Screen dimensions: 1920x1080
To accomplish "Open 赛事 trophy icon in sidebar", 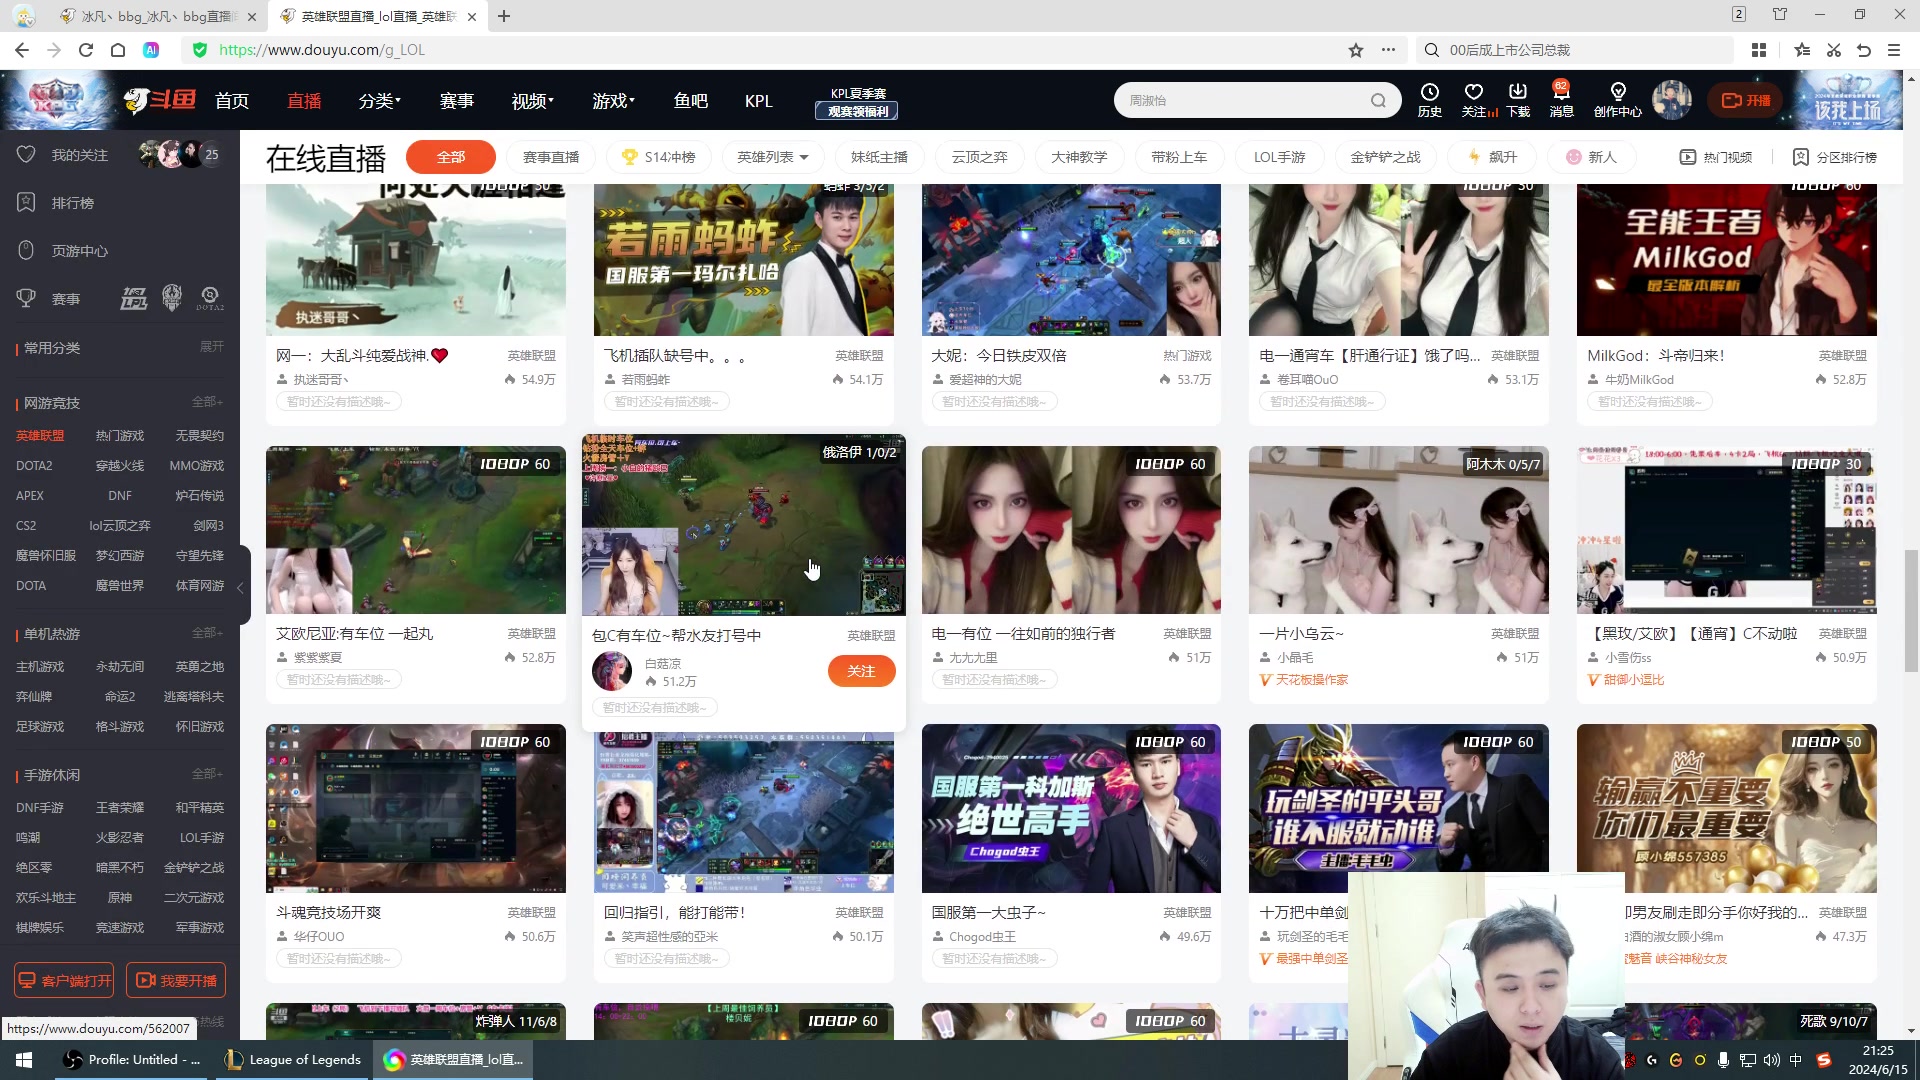I will point(27,298).
